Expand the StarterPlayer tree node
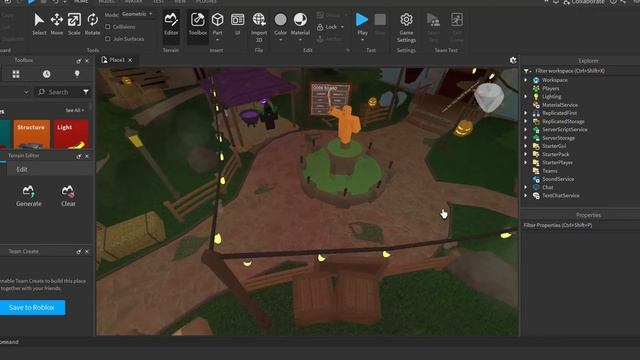Viewport: 640px width, 360px height. click(x=526, y=162)
